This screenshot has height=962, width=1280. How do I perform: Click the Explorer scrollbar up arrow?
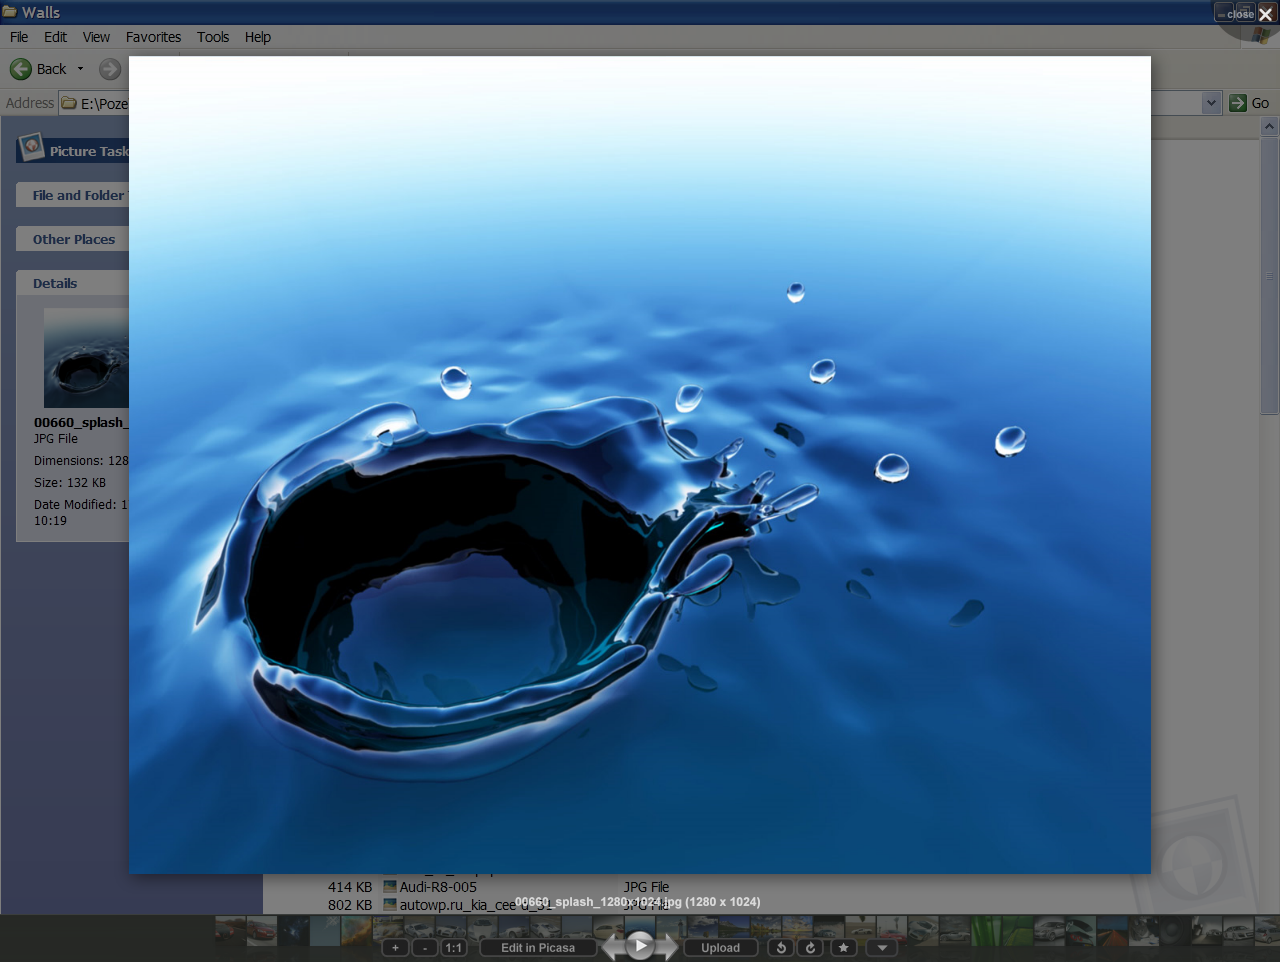click(x=1269, y=127)
